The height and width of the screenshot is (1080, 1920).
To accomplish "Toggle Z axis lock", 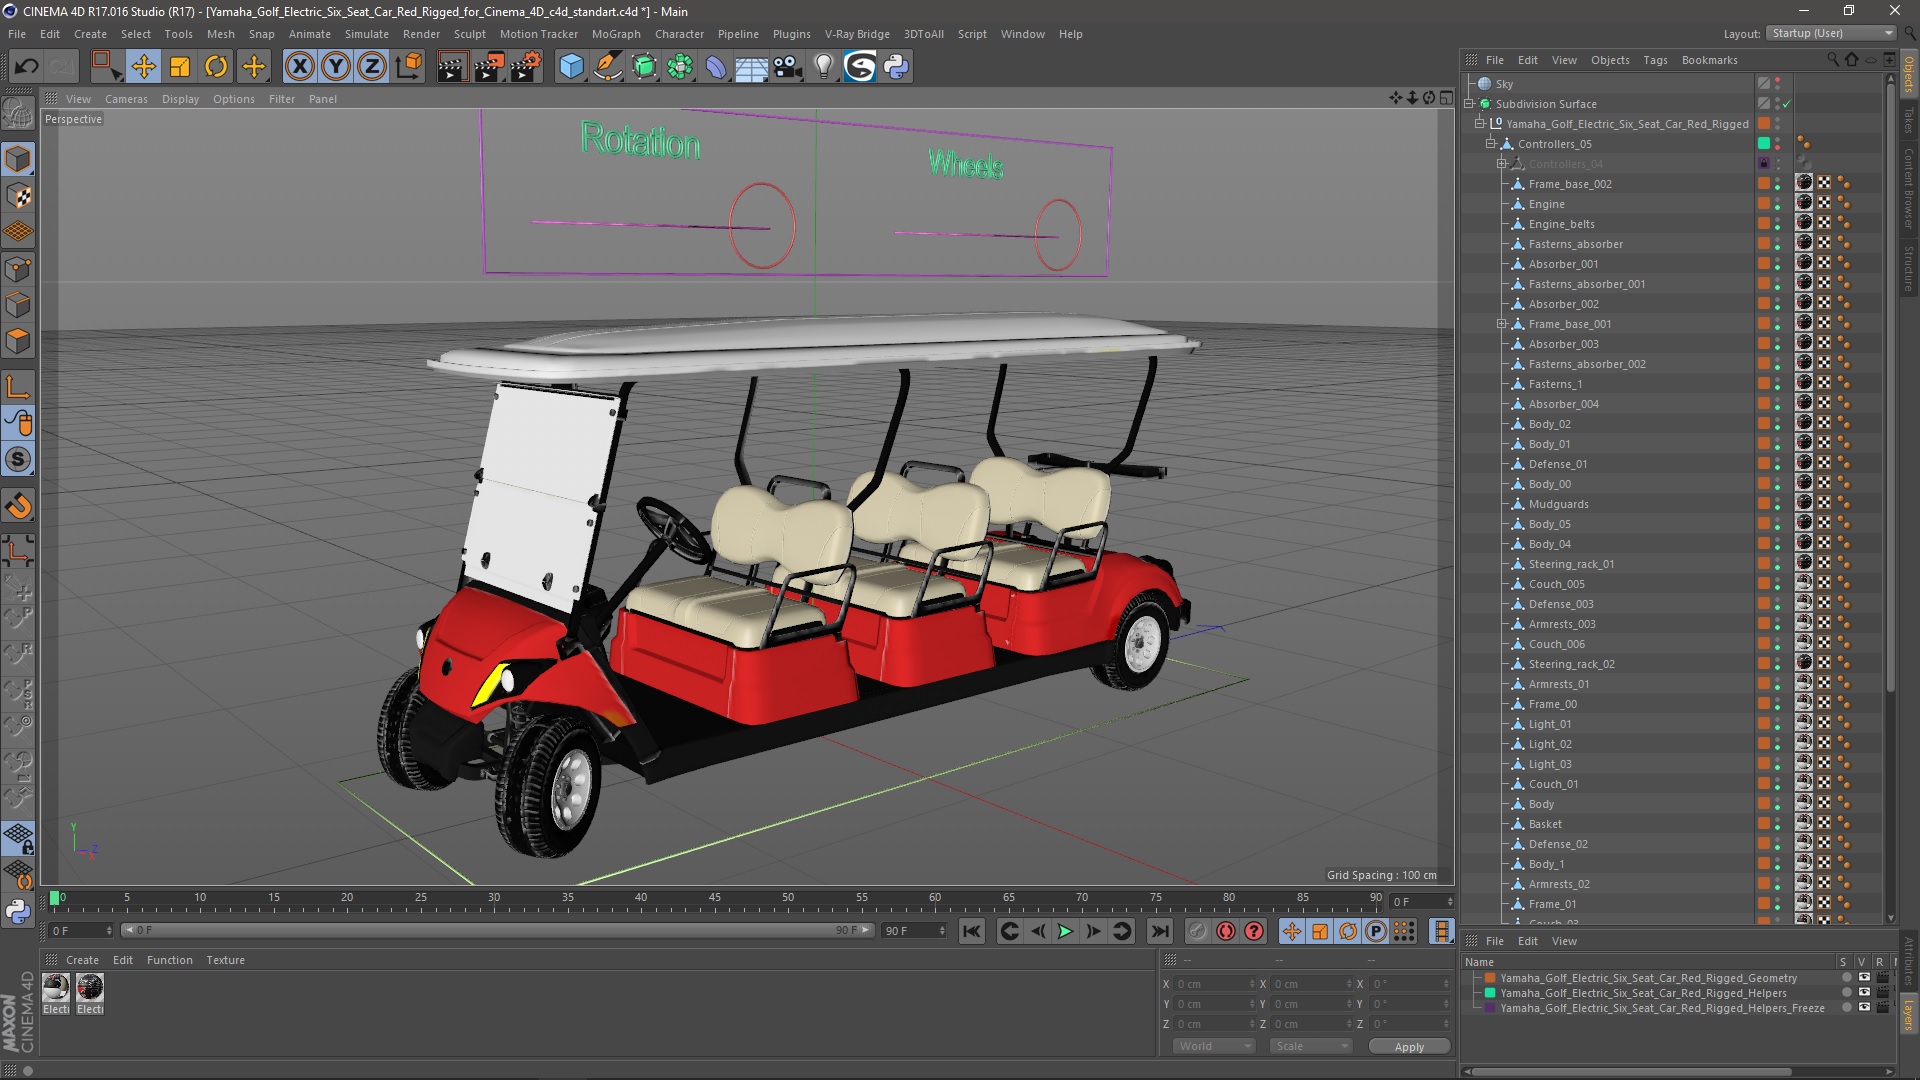I will (x=372, y=67).
